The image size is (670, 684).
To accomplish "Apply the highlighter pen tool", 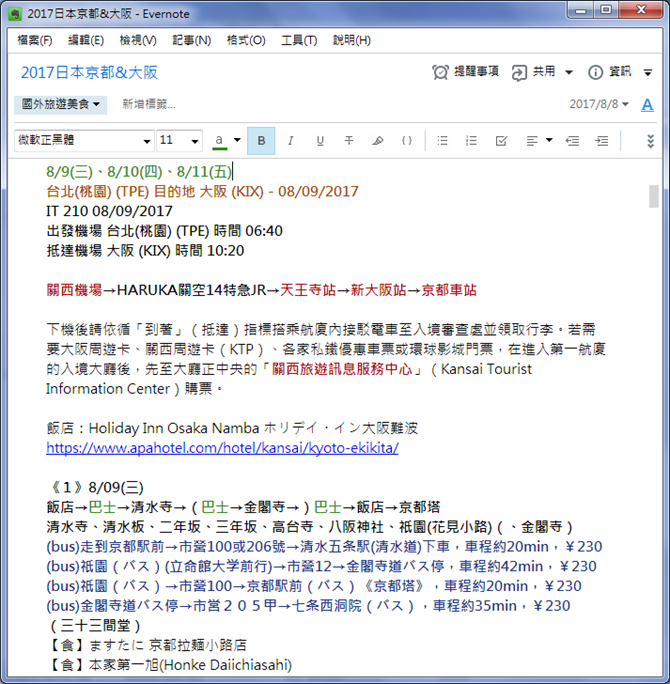I will click(x=378, y=141).
